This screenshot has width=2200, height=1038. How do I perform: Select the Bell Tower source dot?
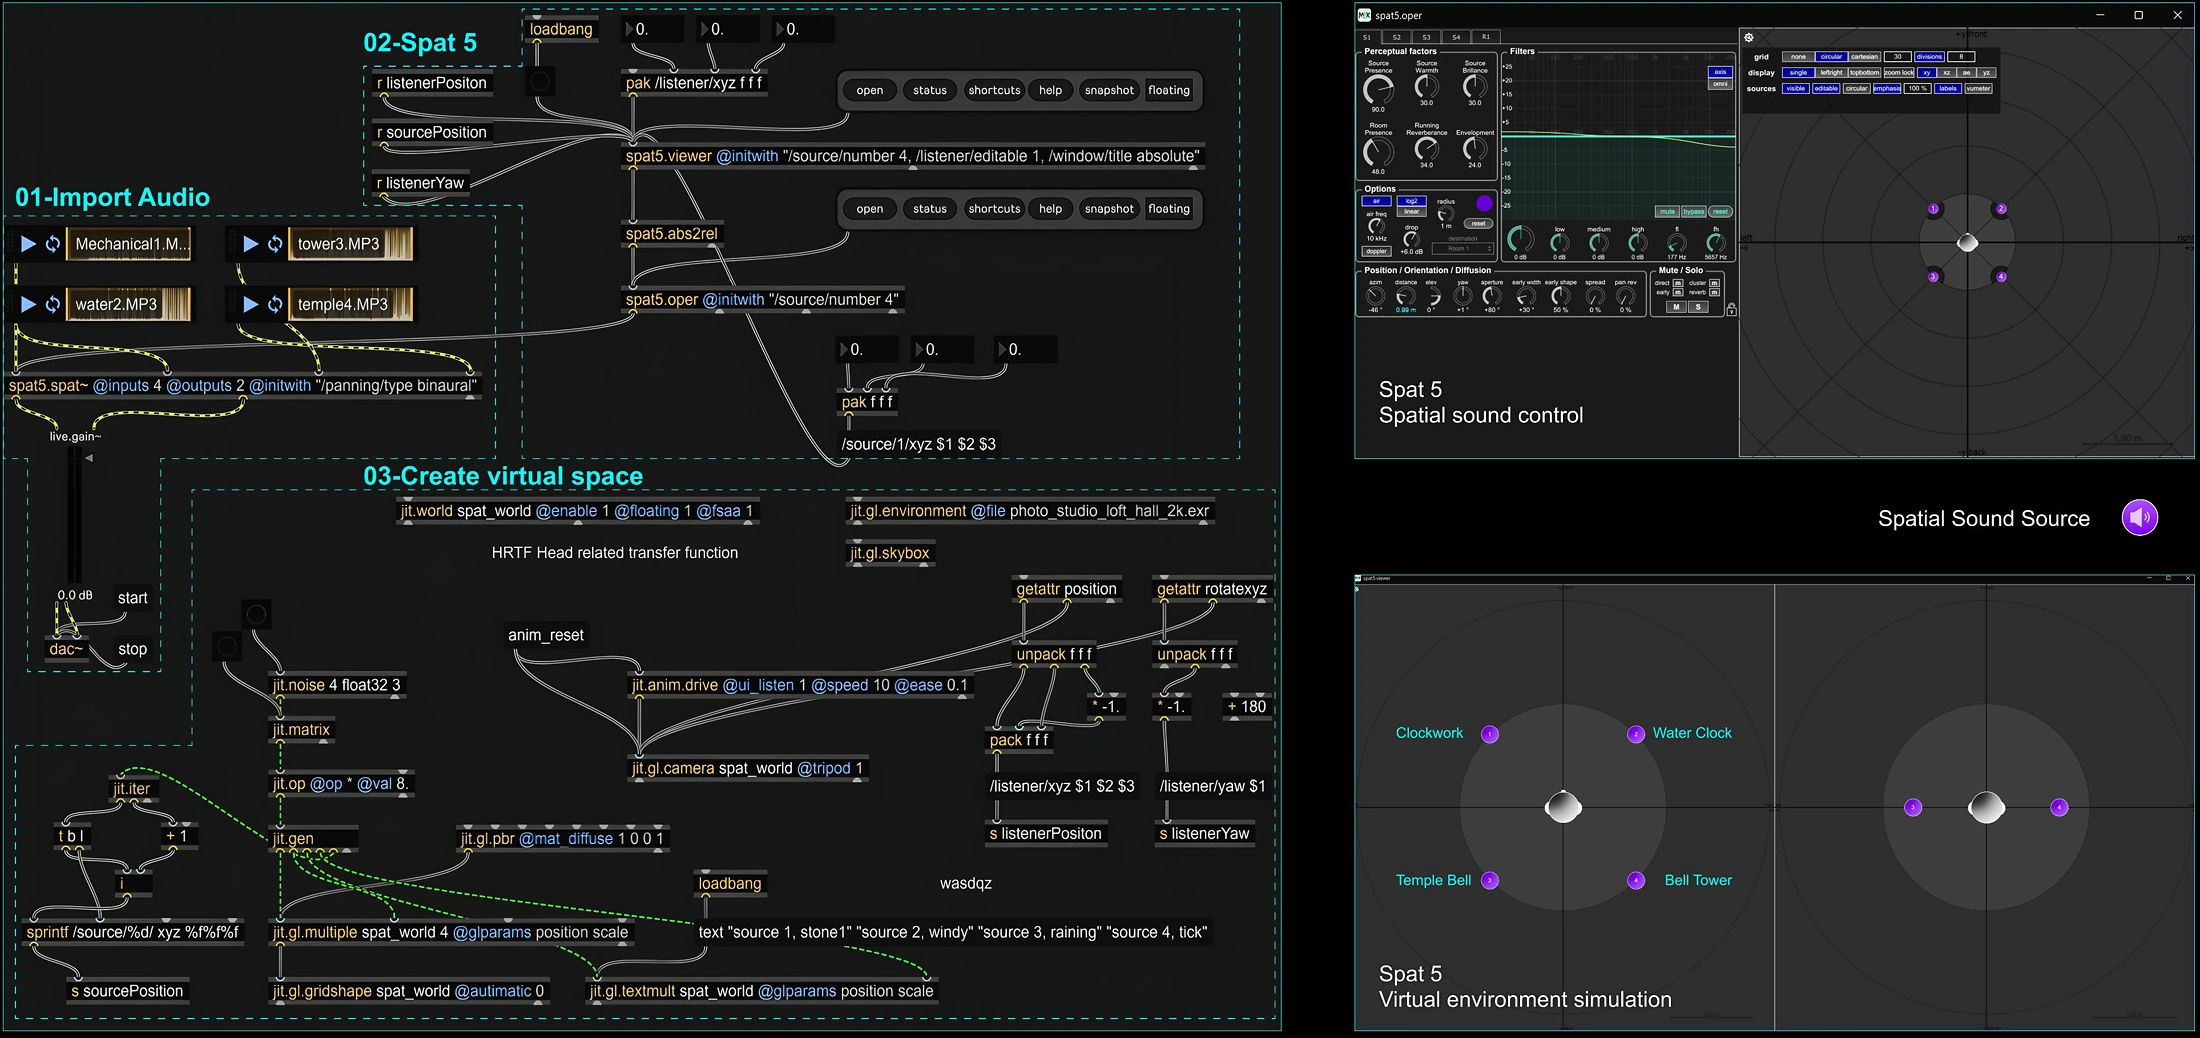(x=1636, y=881)
